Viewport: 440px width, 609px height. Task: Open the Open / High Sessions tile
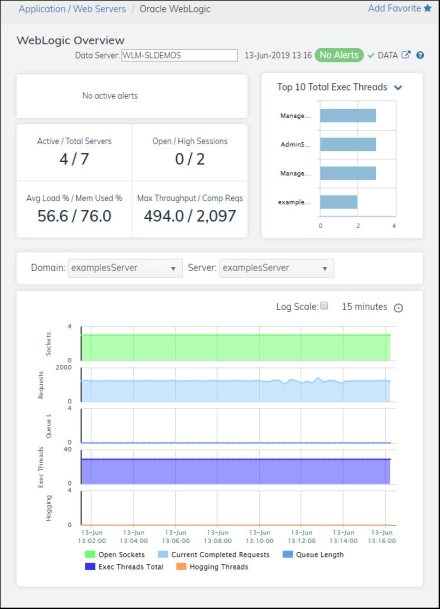coord(190,152)
